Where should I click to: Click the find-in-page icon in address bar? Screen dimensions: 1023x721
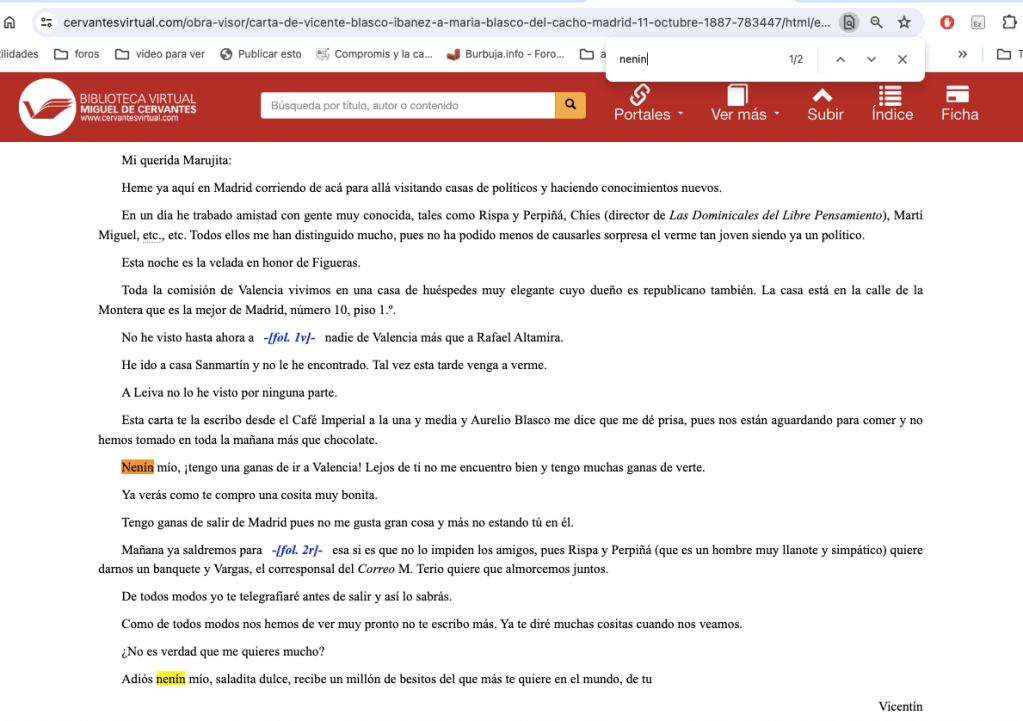[848, 22]
